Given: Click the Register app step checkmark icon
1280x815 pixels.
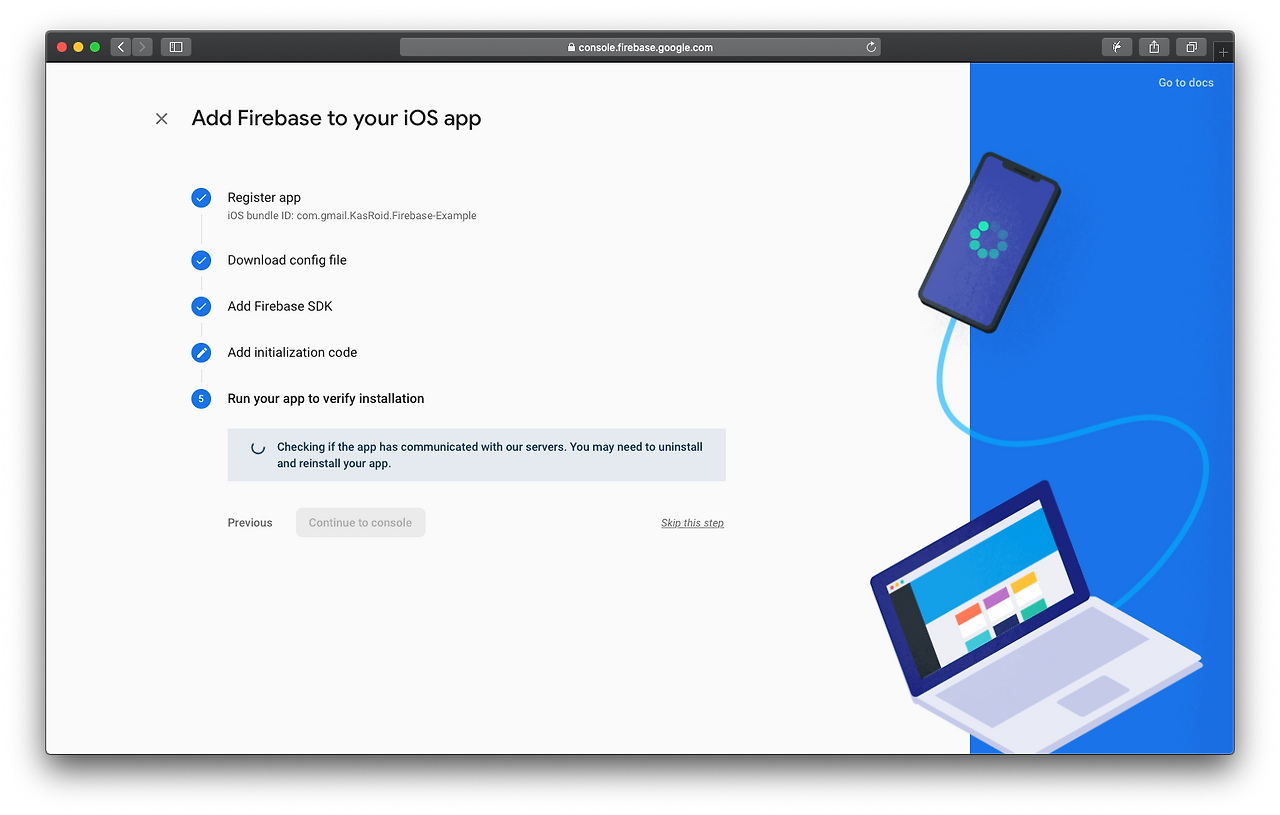Looking at the screenshot, I should click(x=201, y=198).
